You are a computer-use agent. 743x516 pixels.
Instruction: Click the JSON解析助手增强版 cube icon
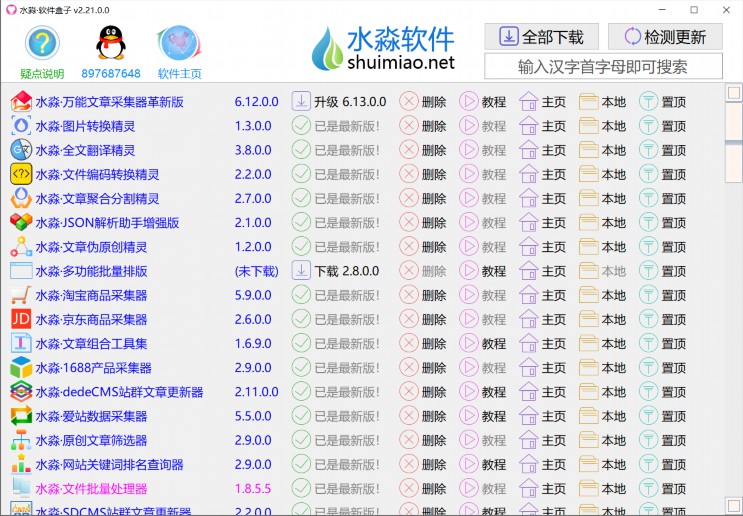[x=21, y=223]
